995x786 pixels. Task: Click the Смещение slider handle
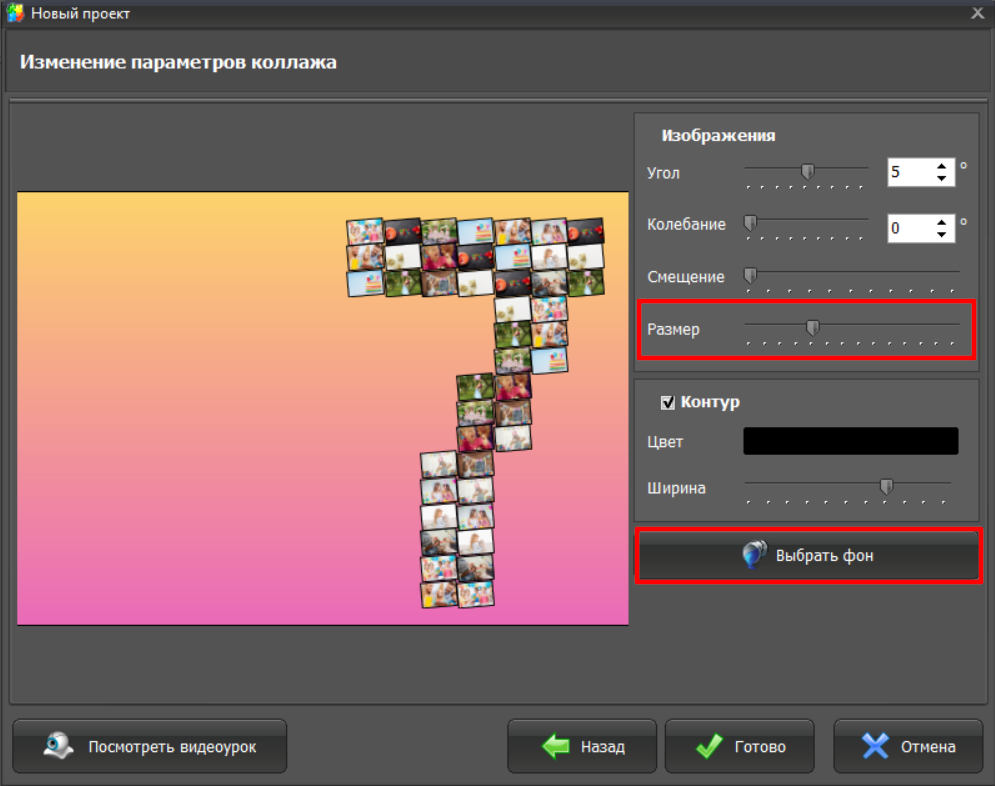[x=750, y=274]
